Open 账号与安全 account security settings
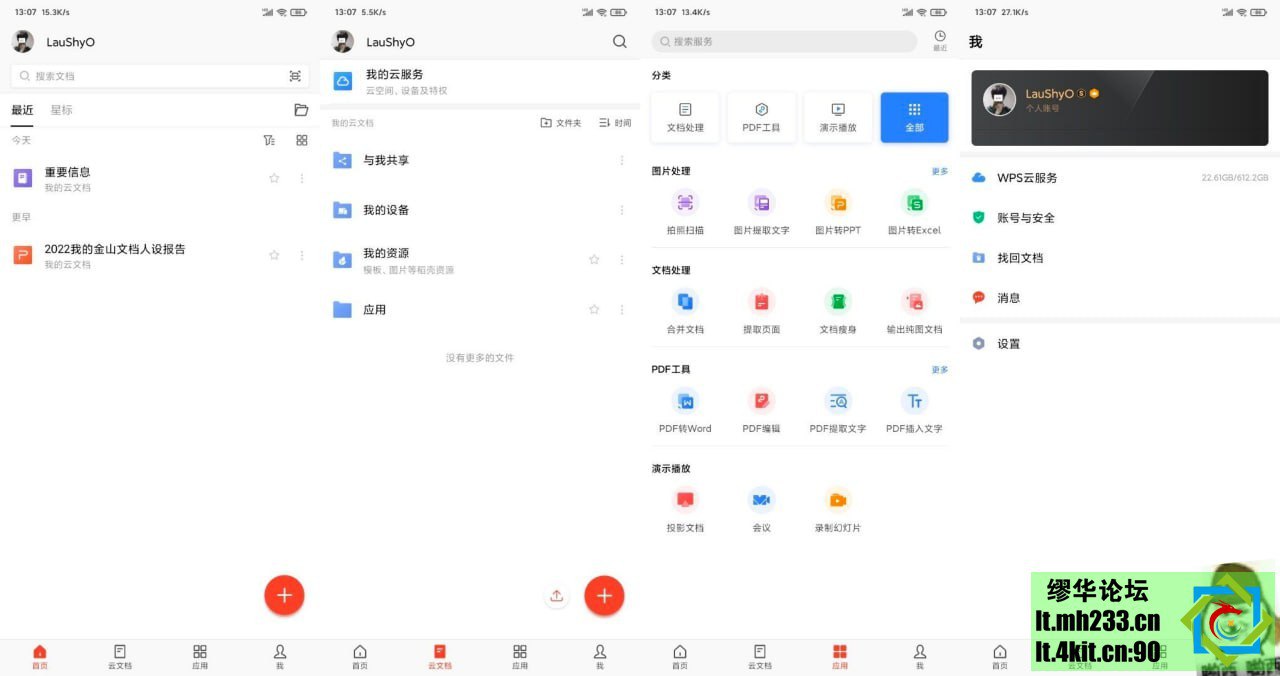This screenshot has height=676, width=1280. pyautogui.click(x=1025, y=218)
